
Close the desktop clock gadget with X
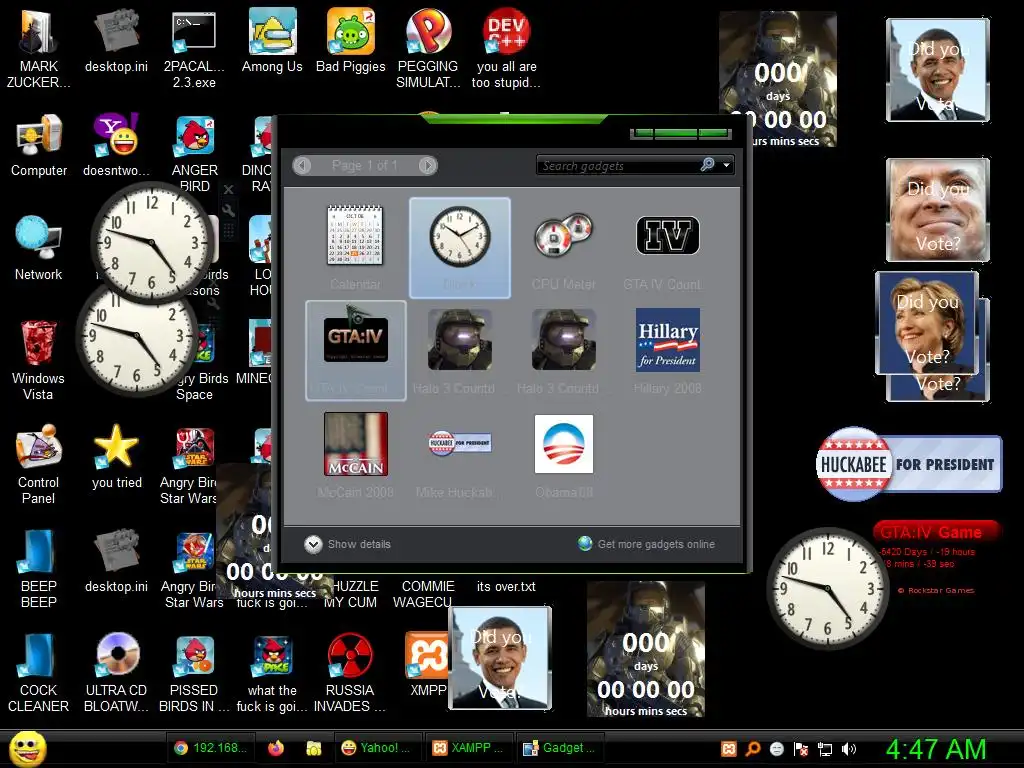[x=229, y=189]
